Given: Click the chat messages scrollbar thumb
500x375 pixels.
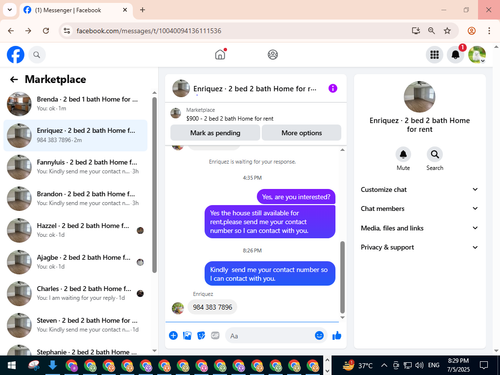Looking at the screenshot, I should point(342,277).
